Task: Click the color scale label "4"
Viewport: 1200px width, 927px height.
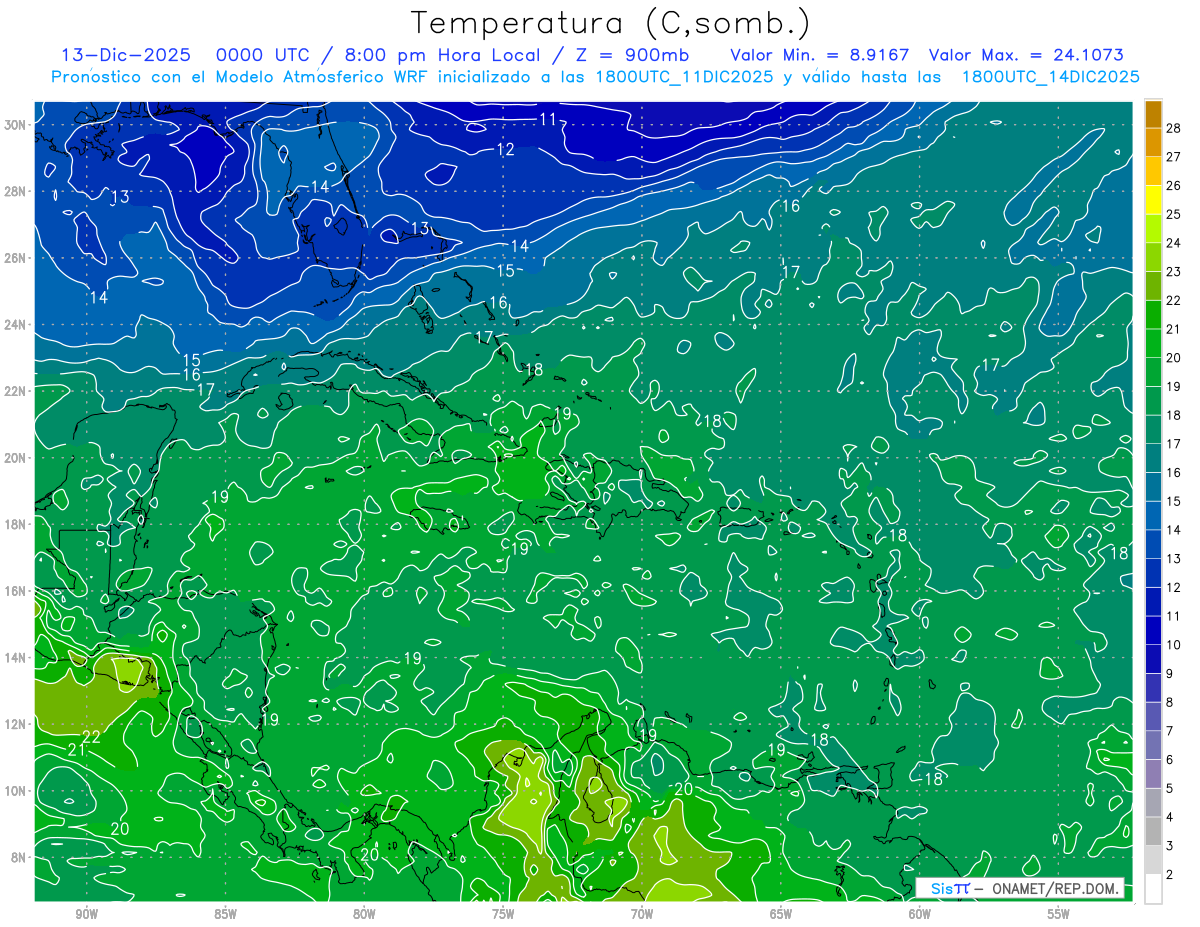Action: (x=1170, y=818)
